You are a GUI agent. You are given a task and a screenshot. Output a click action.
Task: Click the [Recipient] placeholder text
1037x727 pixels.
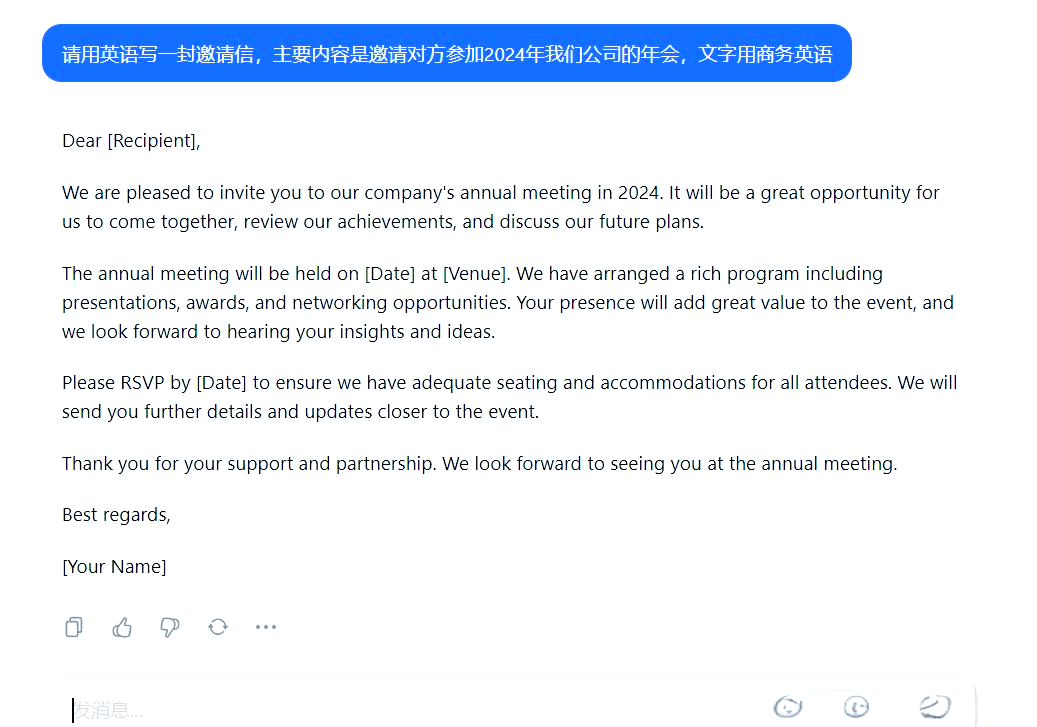151,141
